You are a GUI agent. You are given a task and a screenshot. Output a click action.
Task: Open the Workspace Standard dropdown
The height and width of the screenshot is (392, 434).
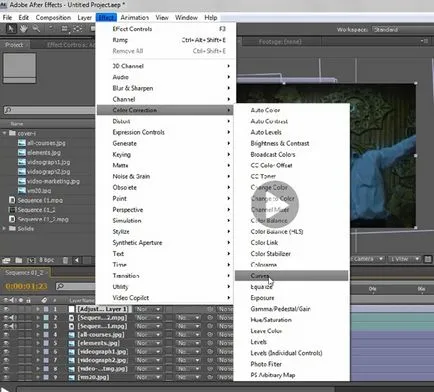point(402,29)
